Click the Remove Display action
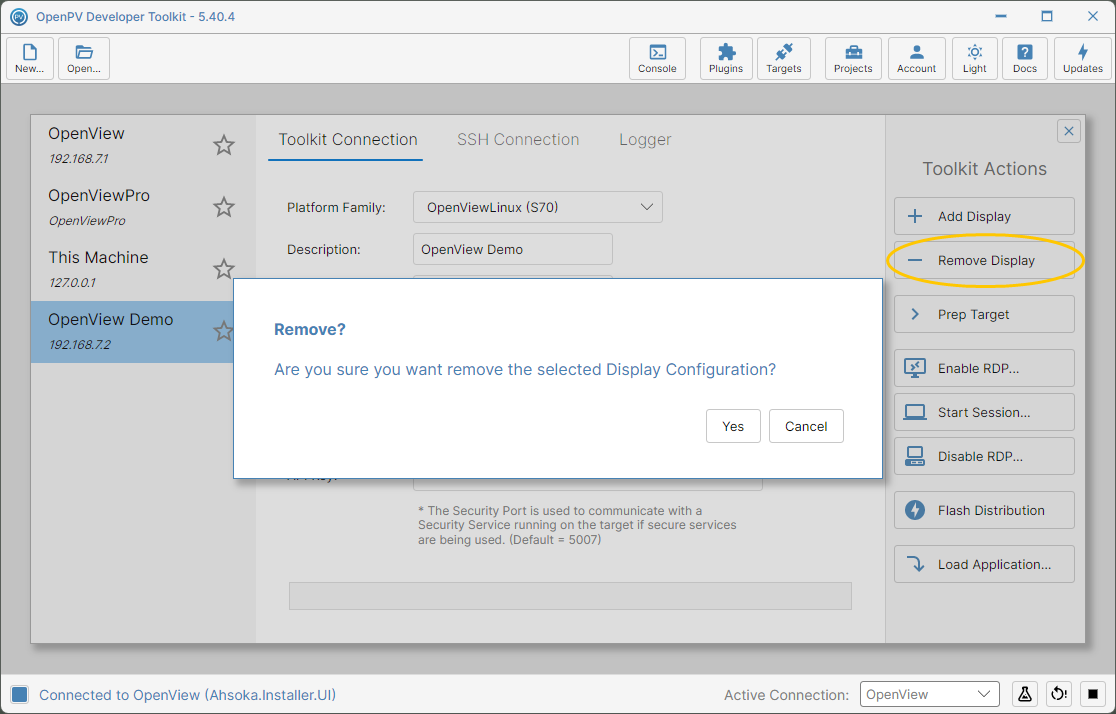 pyautogui.click(x=984, y=261)
